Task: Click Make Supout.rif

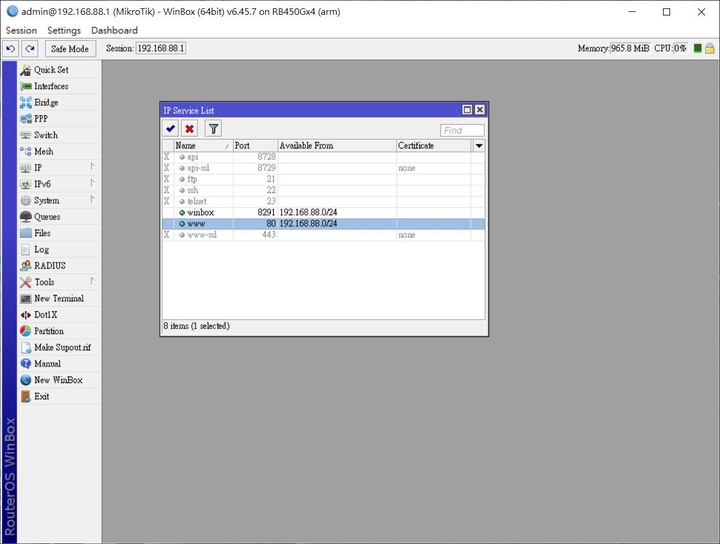Action: click(59, 348)
